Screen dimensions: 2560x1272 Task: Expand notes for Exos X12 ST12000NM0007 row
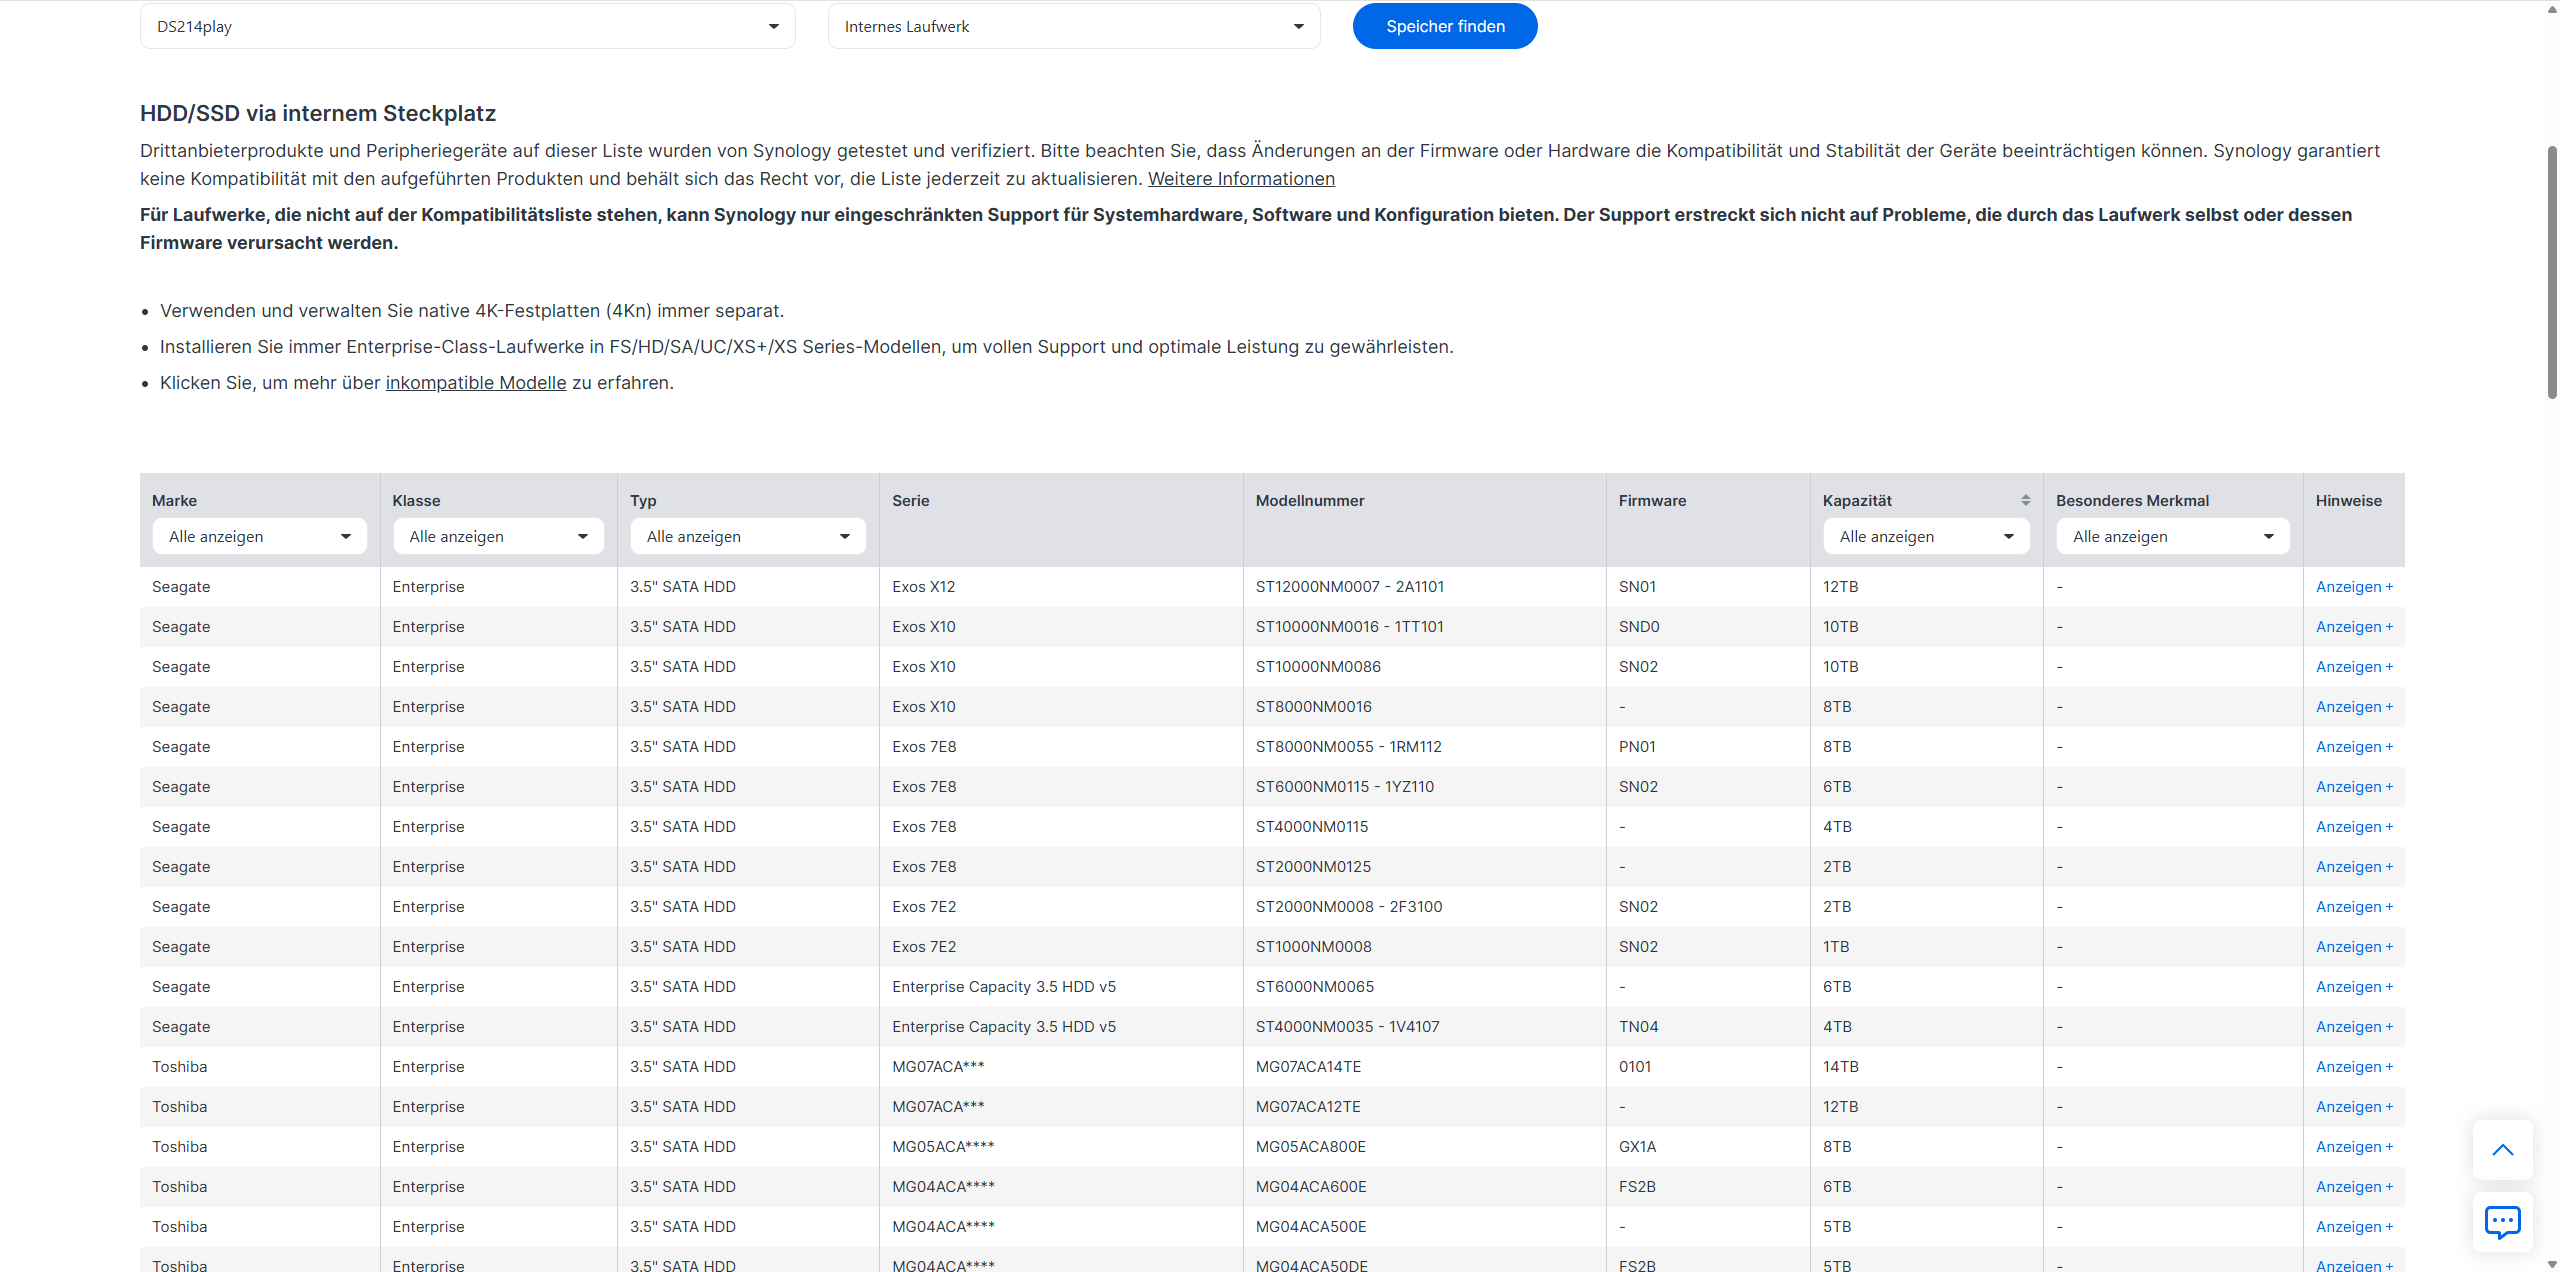coord(2353,587)
